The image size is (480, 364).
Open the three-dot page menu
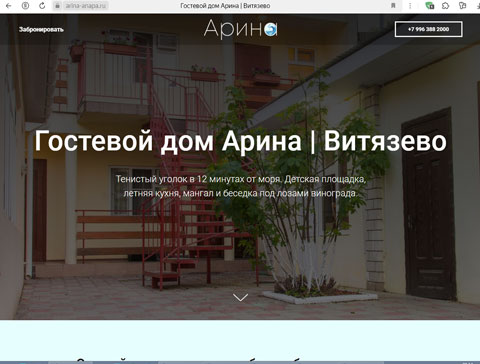[410, 6]
